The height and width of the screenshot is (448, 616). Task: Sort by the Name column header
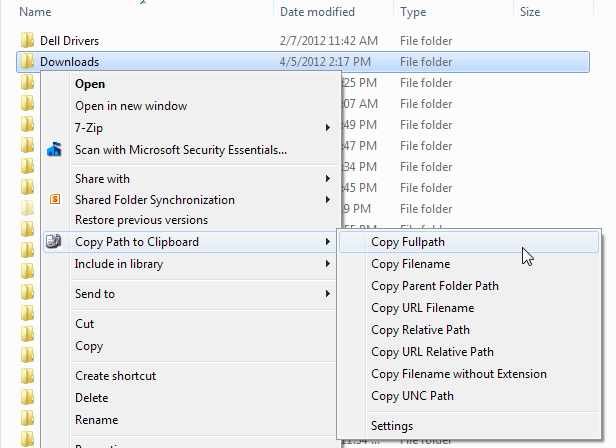[x=35, y=12]
